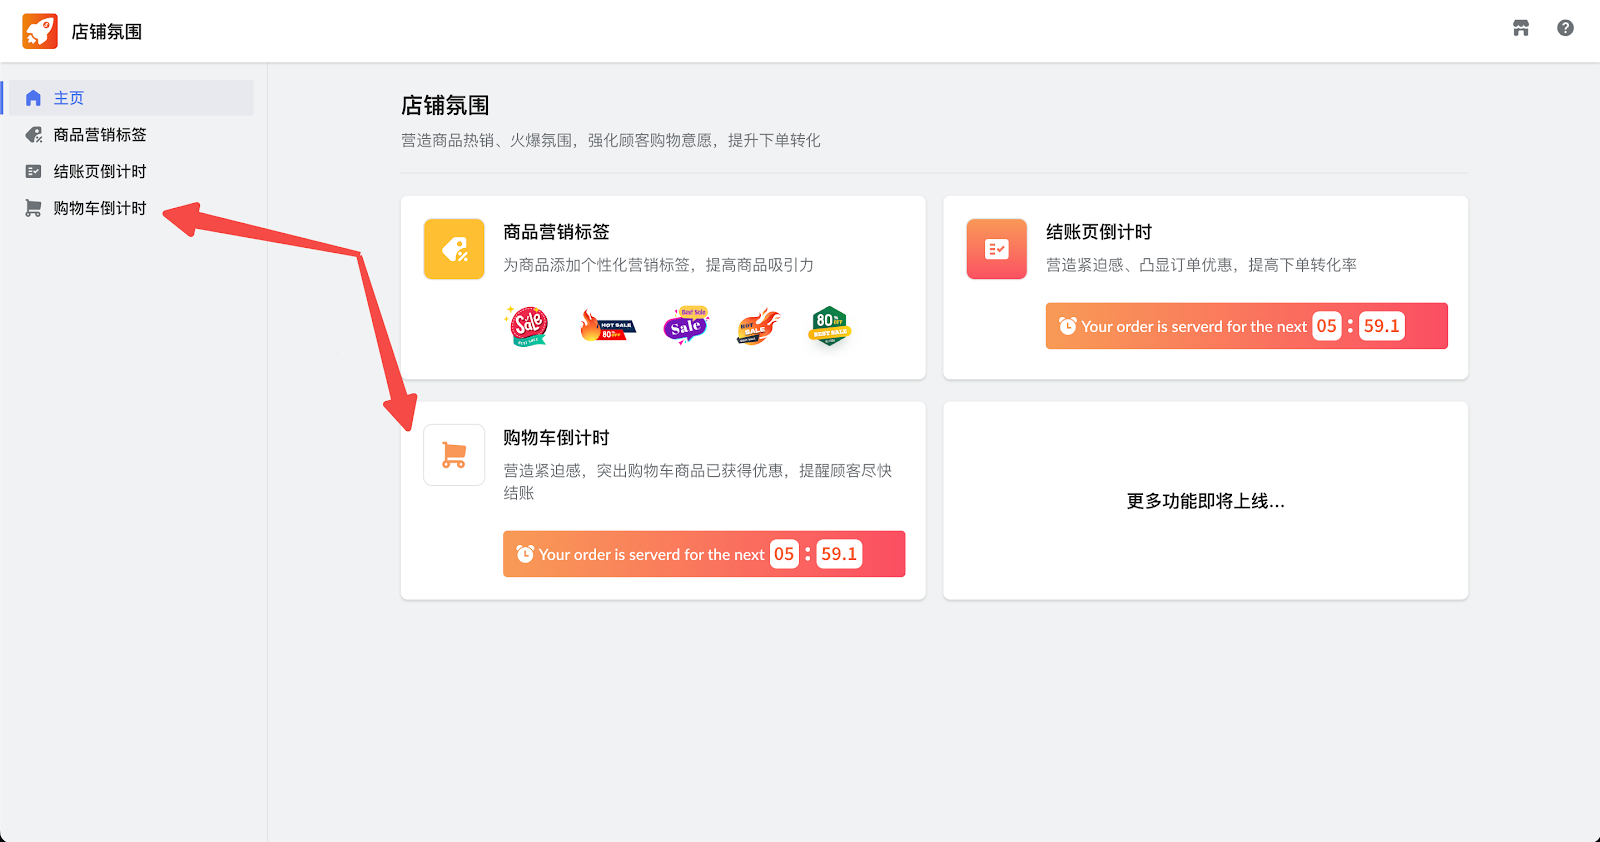Click the red checklist icon on 结账页倒计时 card
This screenshot has width=1600, height=842.
pyautogui.click(x=997, y=249)
